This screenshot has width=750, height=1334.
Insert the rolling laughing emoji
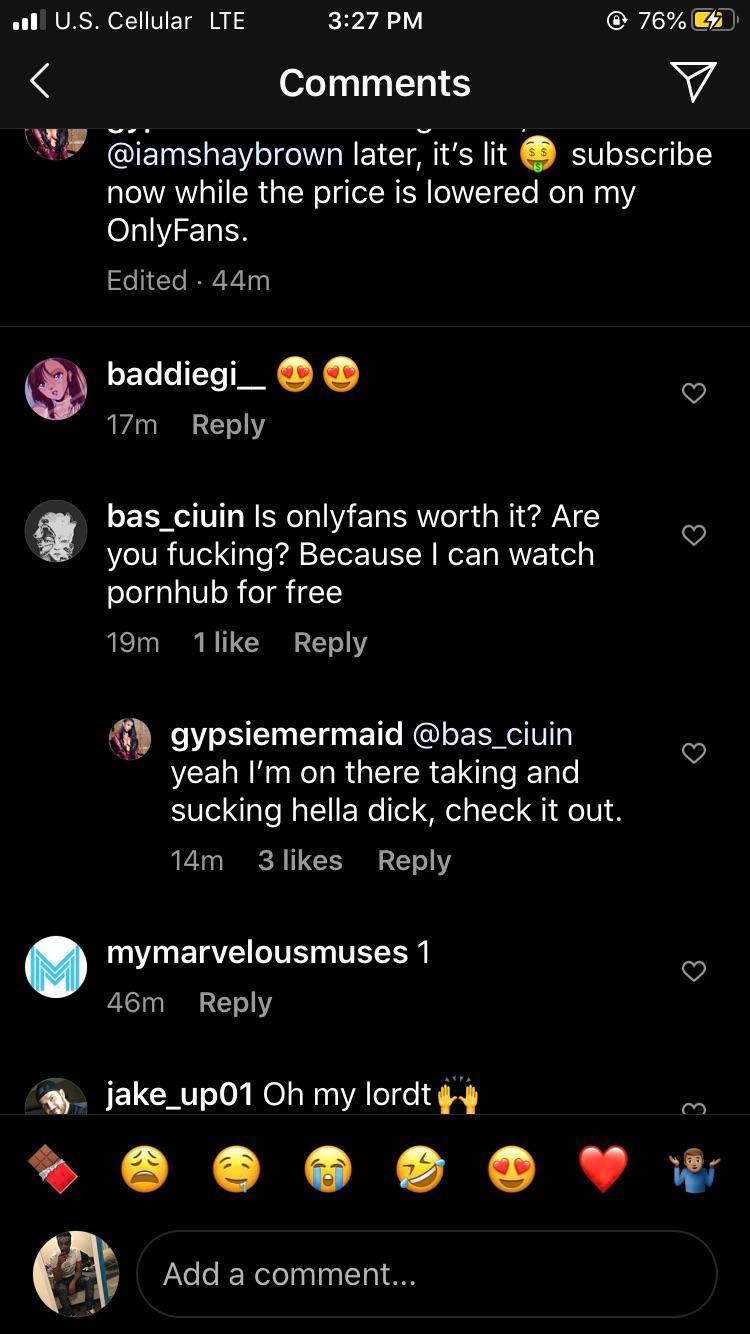pos(420,1169)
